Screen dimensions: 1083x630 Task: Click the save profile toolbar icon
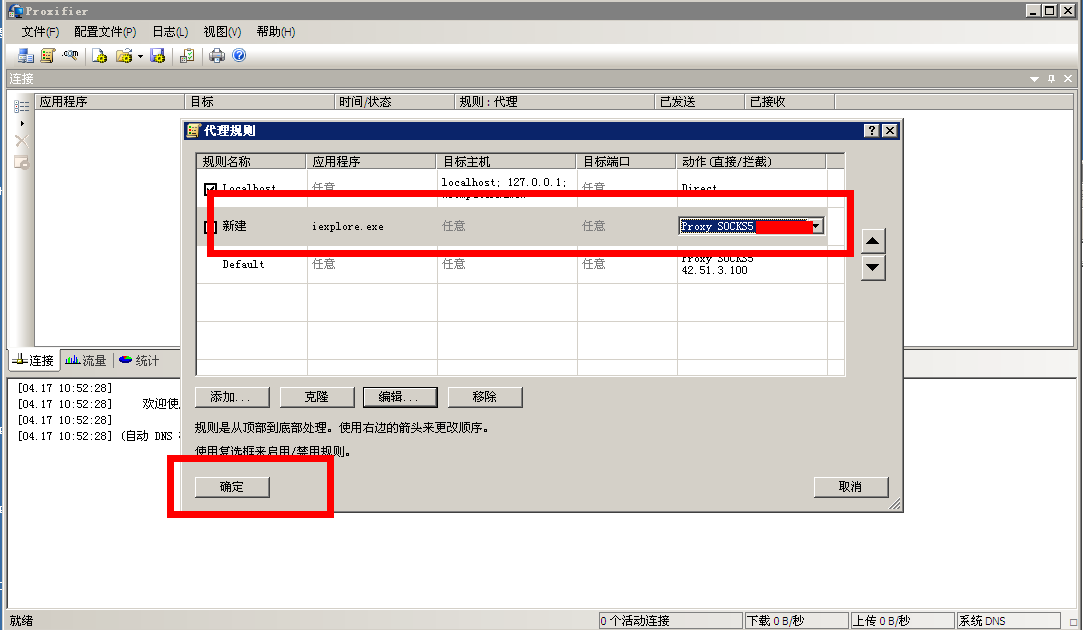tap(157, 56)
